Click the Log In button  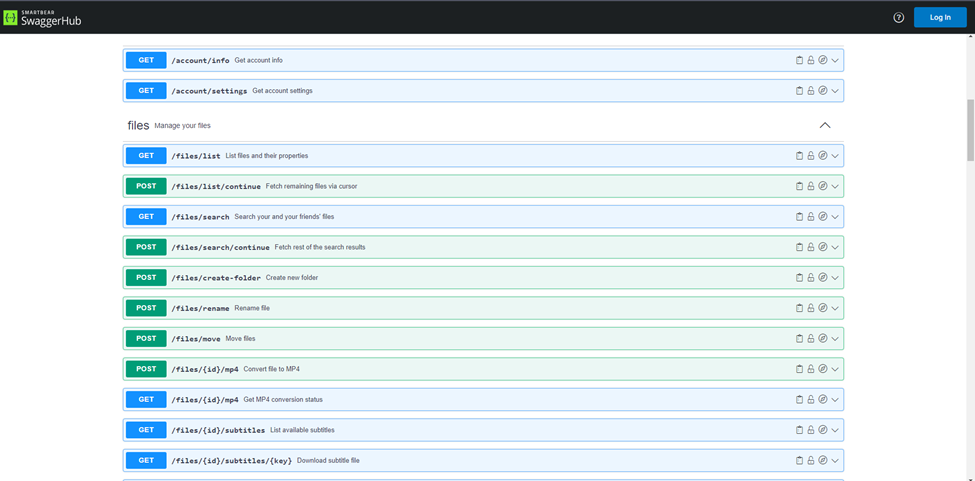(x=939, y=17)
